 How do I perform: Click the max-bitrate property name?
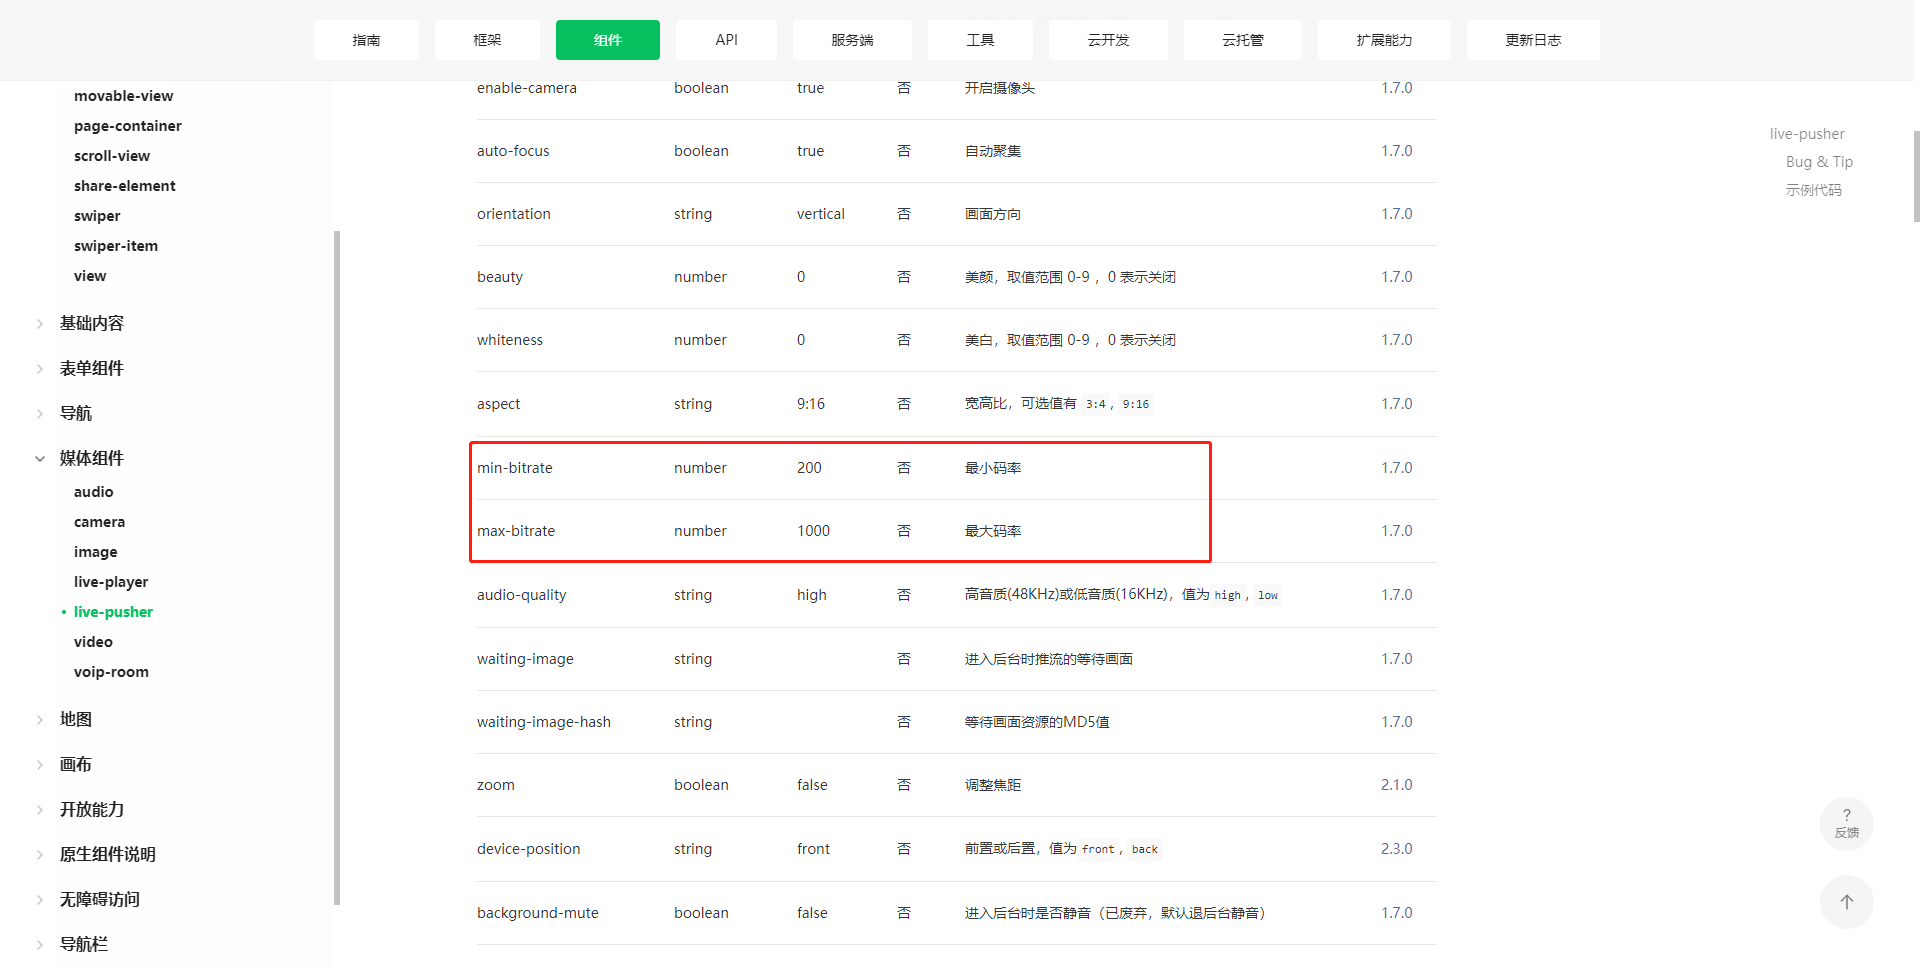click(x=516, y=531)
